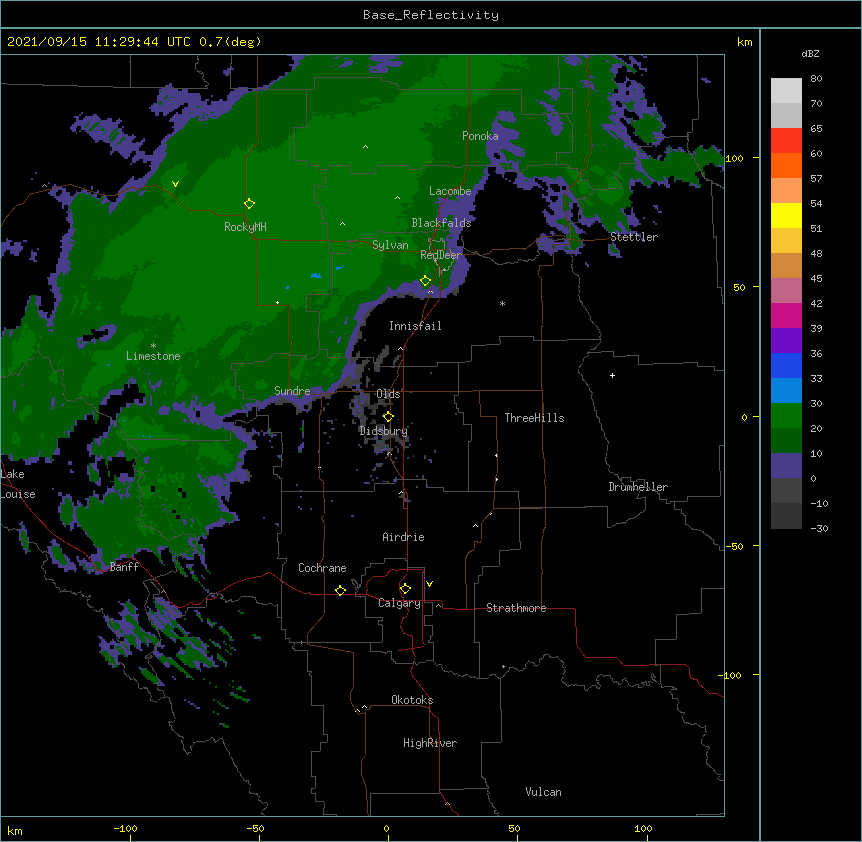Select the slate purple 0-10 dBZ legend swatch
862x842 pixels.
[x=786, y=466]
